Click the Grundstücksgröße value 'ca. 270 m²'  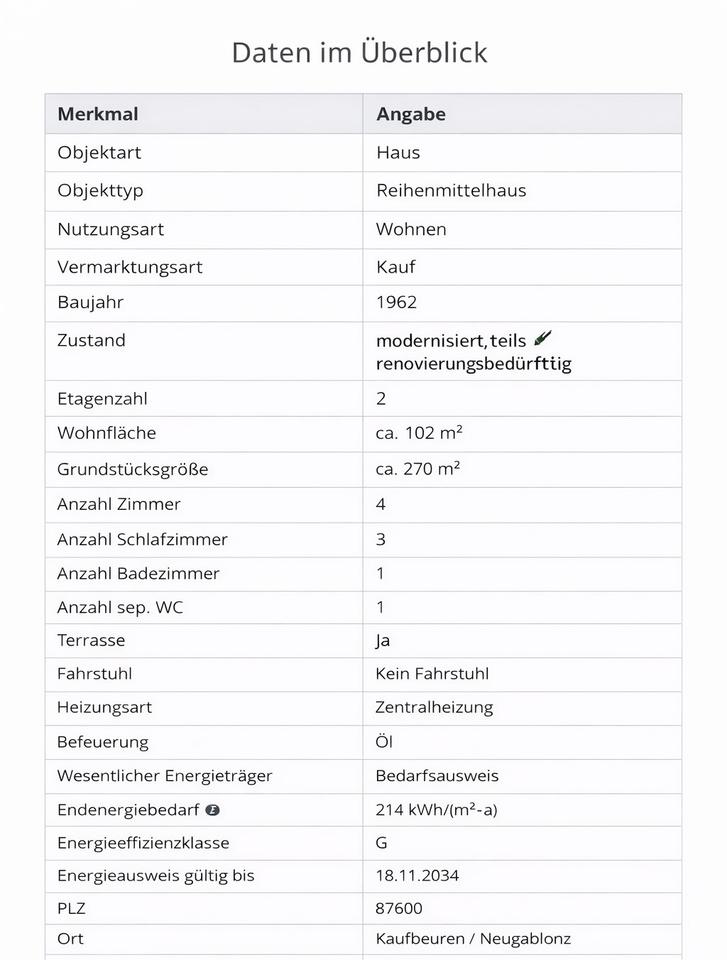pos(418,469)
